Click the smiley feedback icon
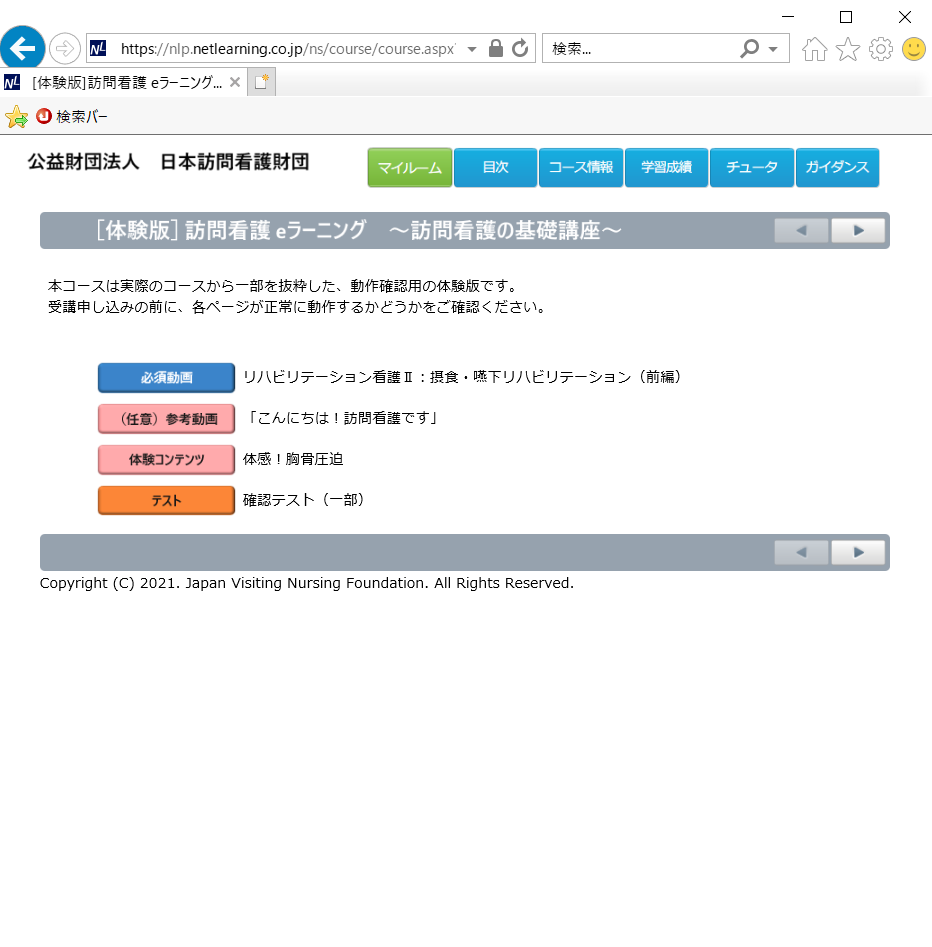The width and height of the screenshot is (932, 947). [913, 49]
